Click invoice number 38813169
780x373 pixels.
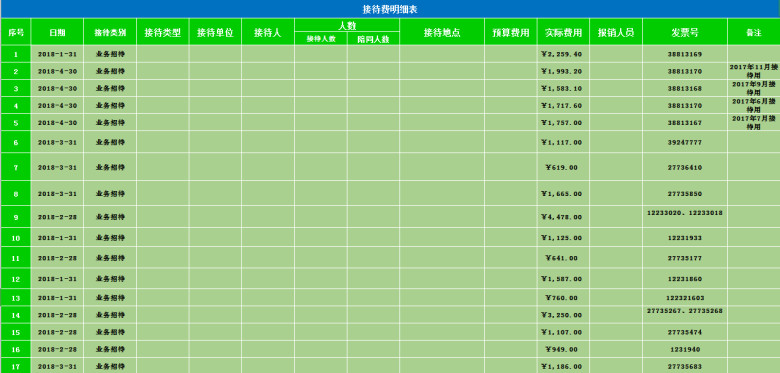tap(685, 54)
